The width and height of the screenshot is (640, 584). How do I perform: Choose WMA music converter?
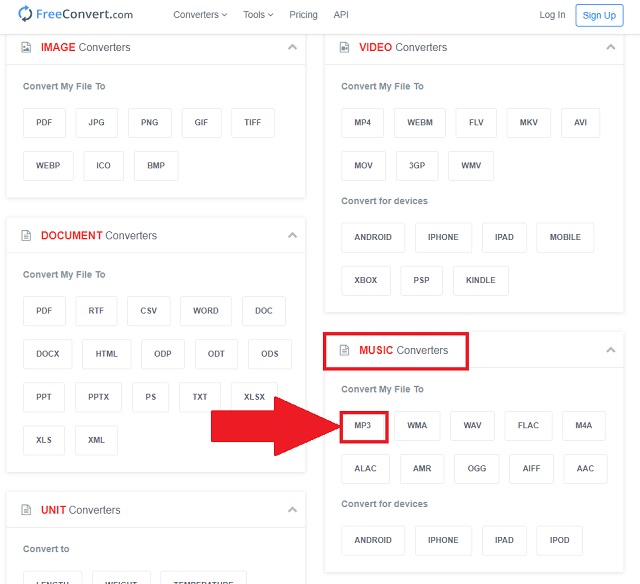pos(417,426)
